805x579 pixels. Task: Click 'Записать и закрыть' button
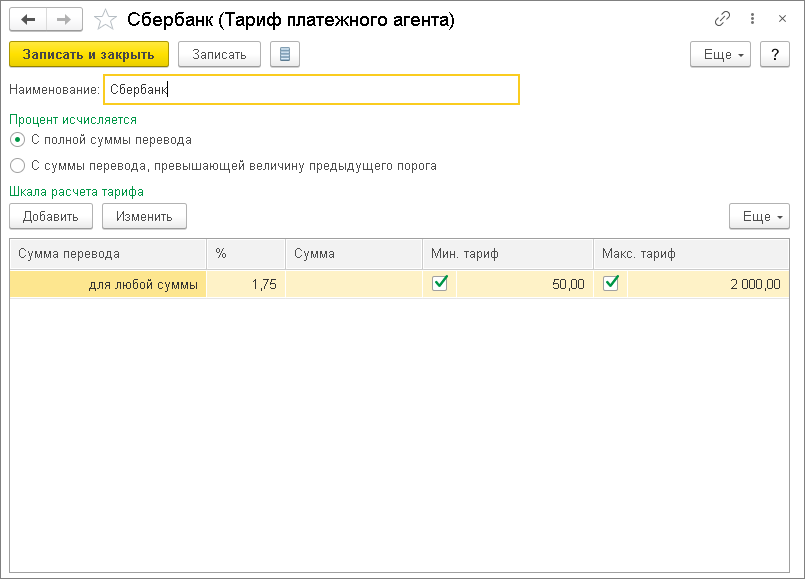pos(89,54)
